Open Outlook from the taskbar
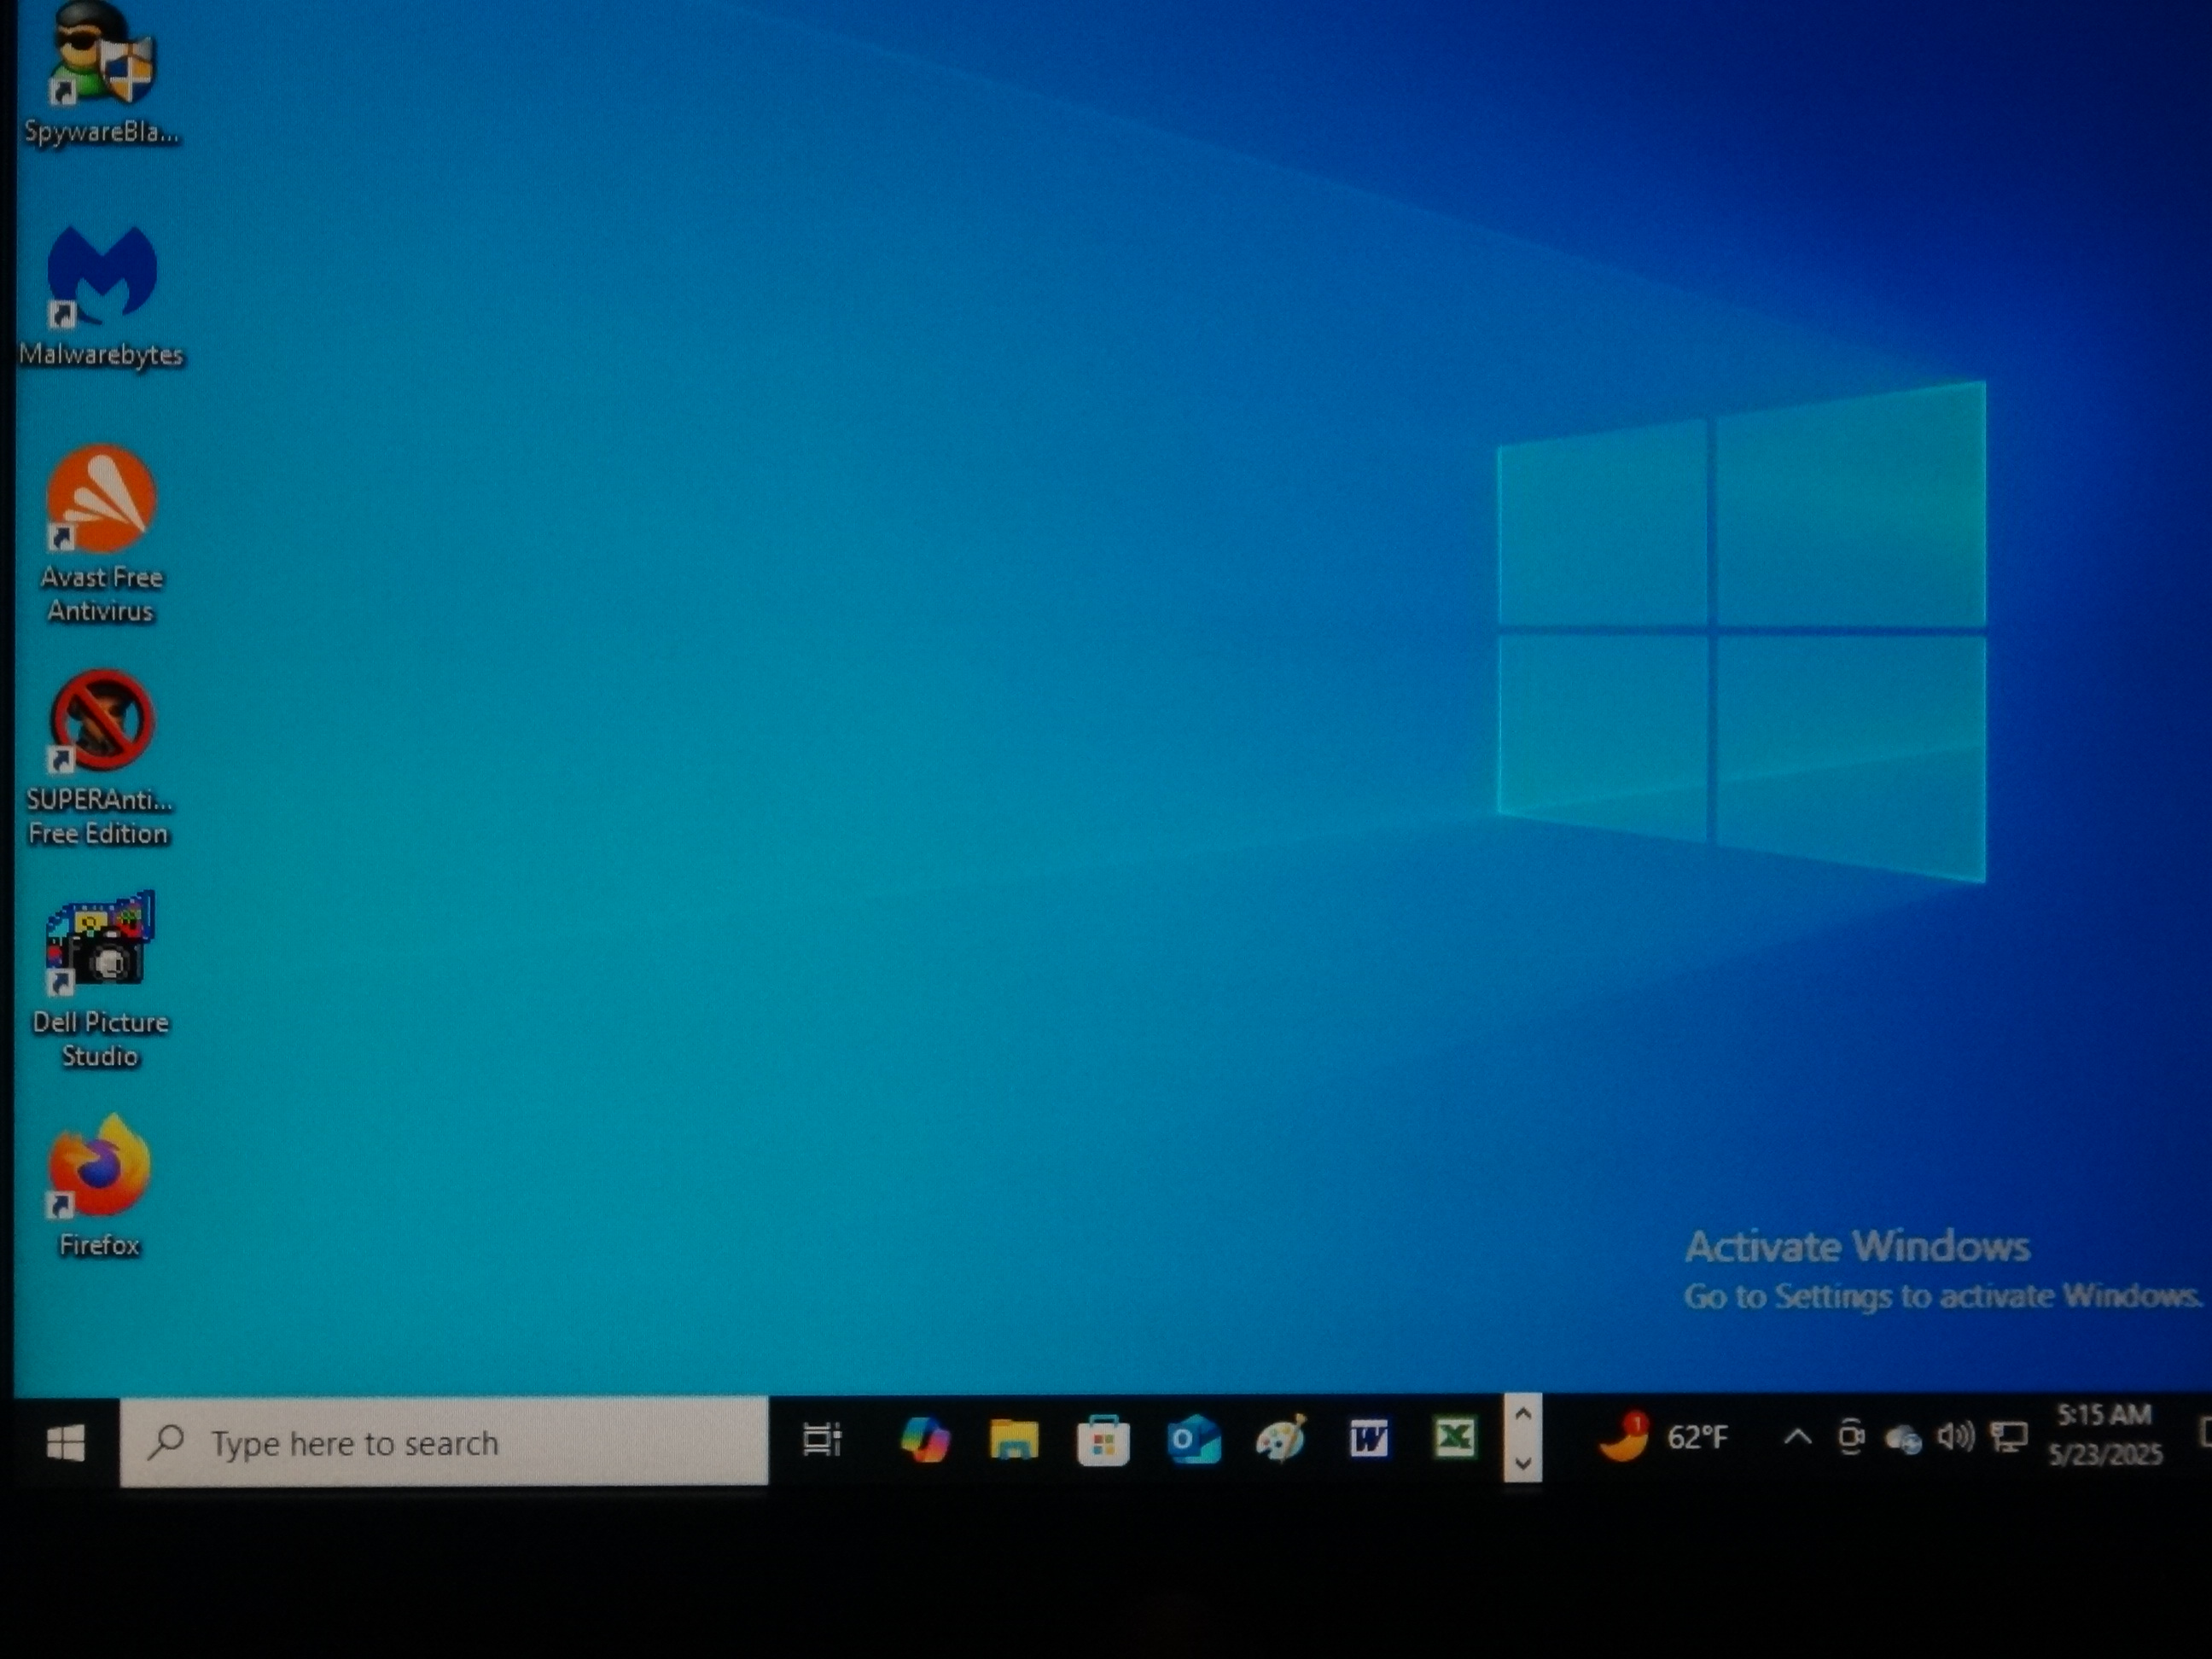The image size is (2212, 1659). point(1193,1440)
